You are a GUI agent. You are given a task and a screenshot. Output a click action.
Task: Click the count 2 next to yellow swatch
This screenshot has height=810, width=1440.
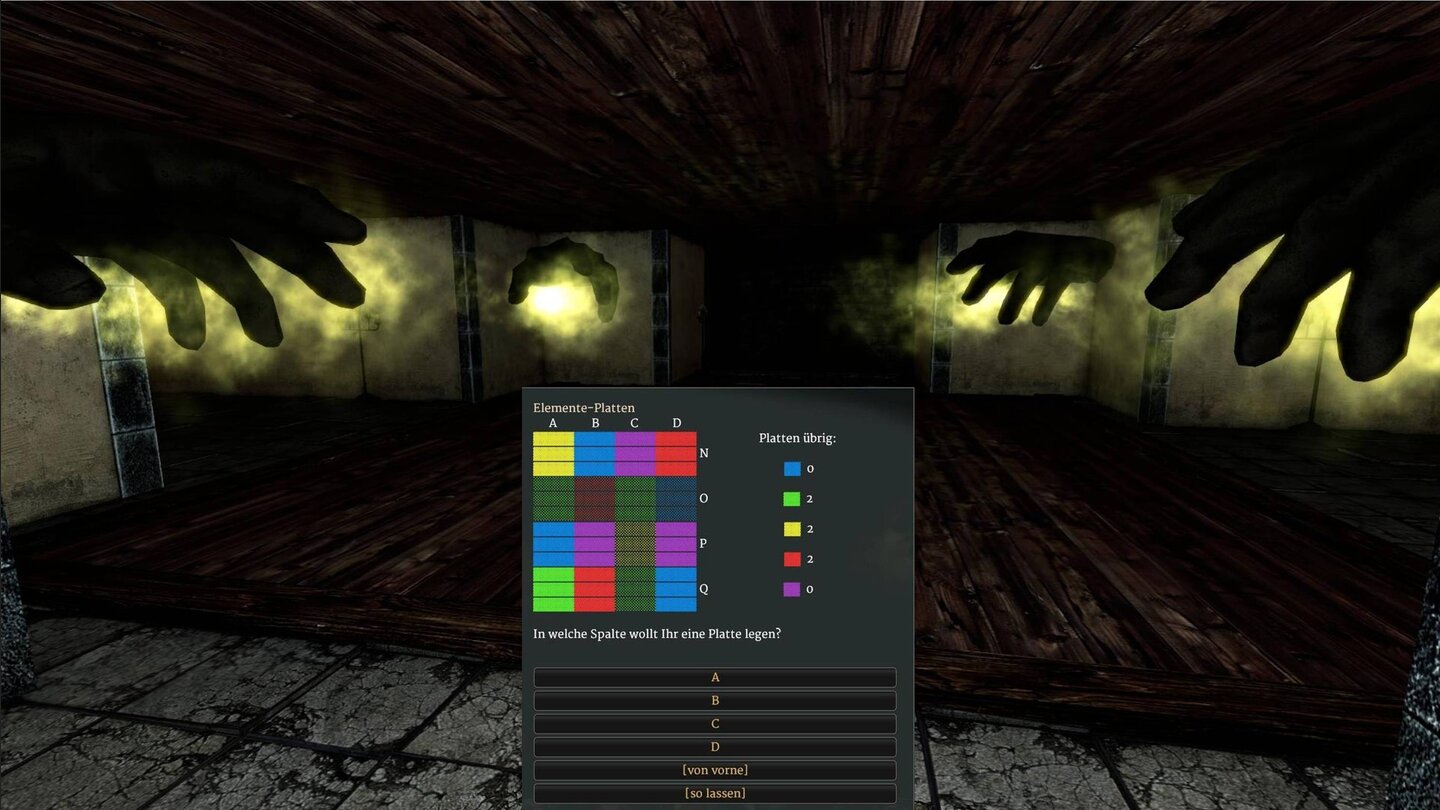810,529
